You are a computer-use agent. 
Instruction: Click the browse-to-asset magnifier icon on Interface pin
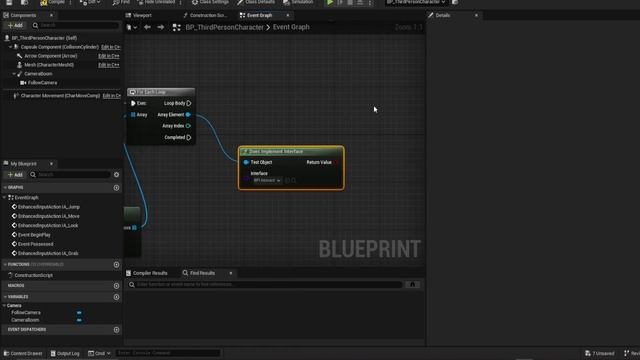tap(293, 180)
